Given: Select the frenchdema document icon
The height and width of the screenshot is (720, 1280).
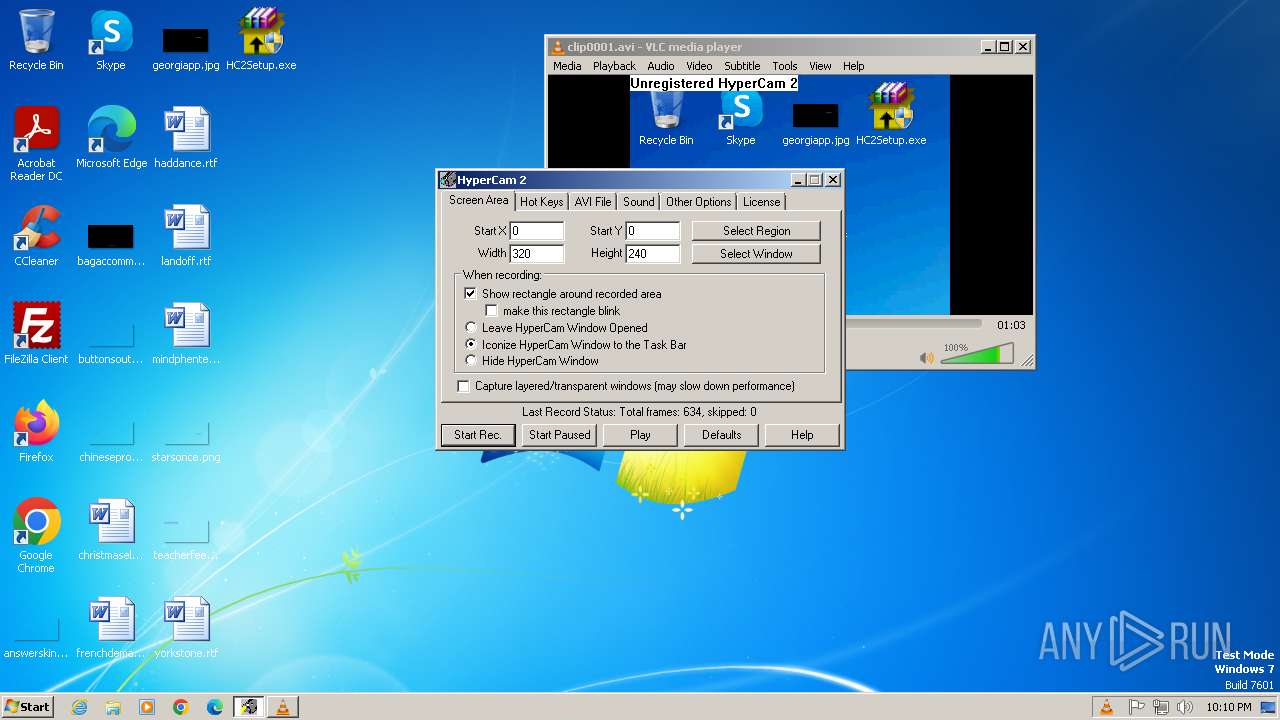Looking at the screenshot, I should 111,628.
